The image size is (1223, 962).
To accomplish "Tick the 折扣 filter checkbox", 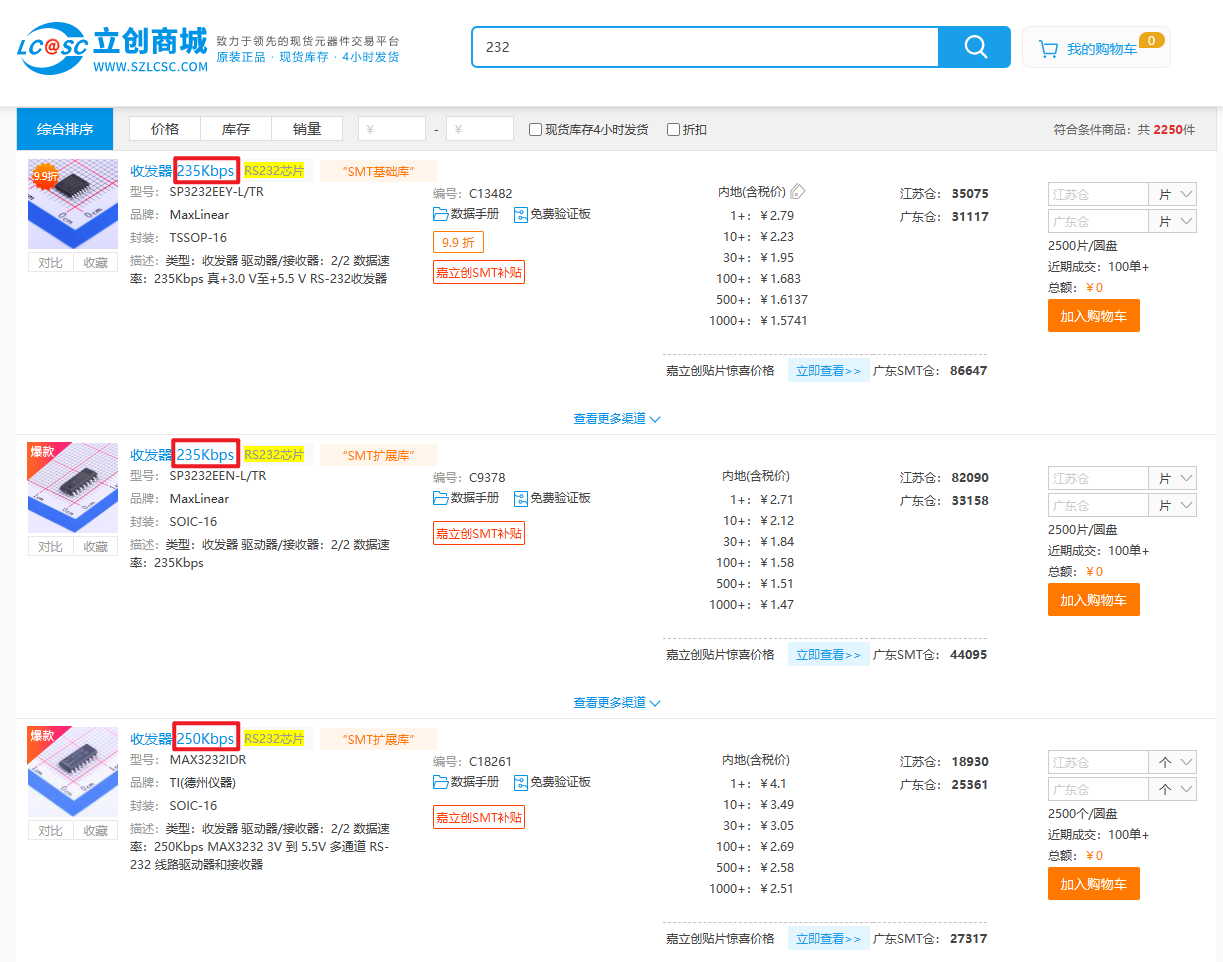I will (674, 129).
